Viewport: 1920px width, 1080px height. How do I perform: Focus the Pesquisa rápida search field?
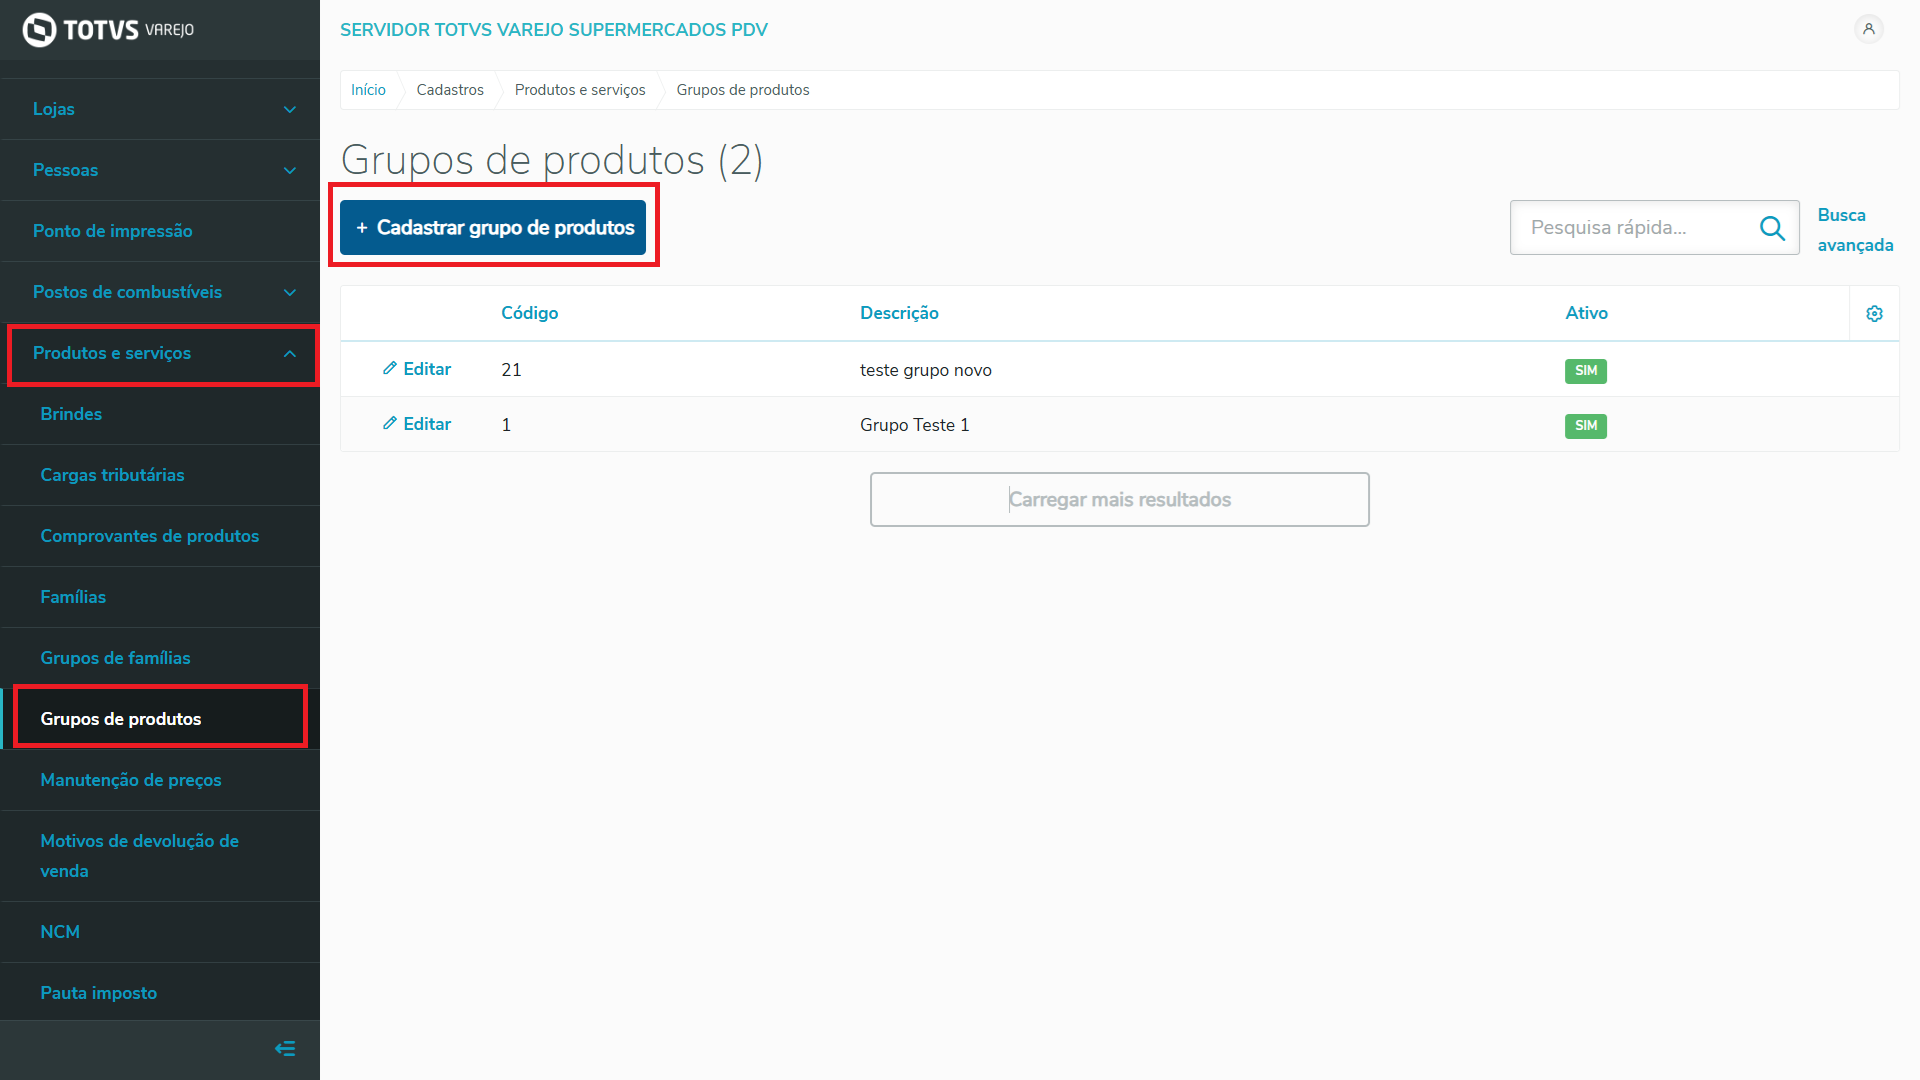click(x=1635, y=228)
